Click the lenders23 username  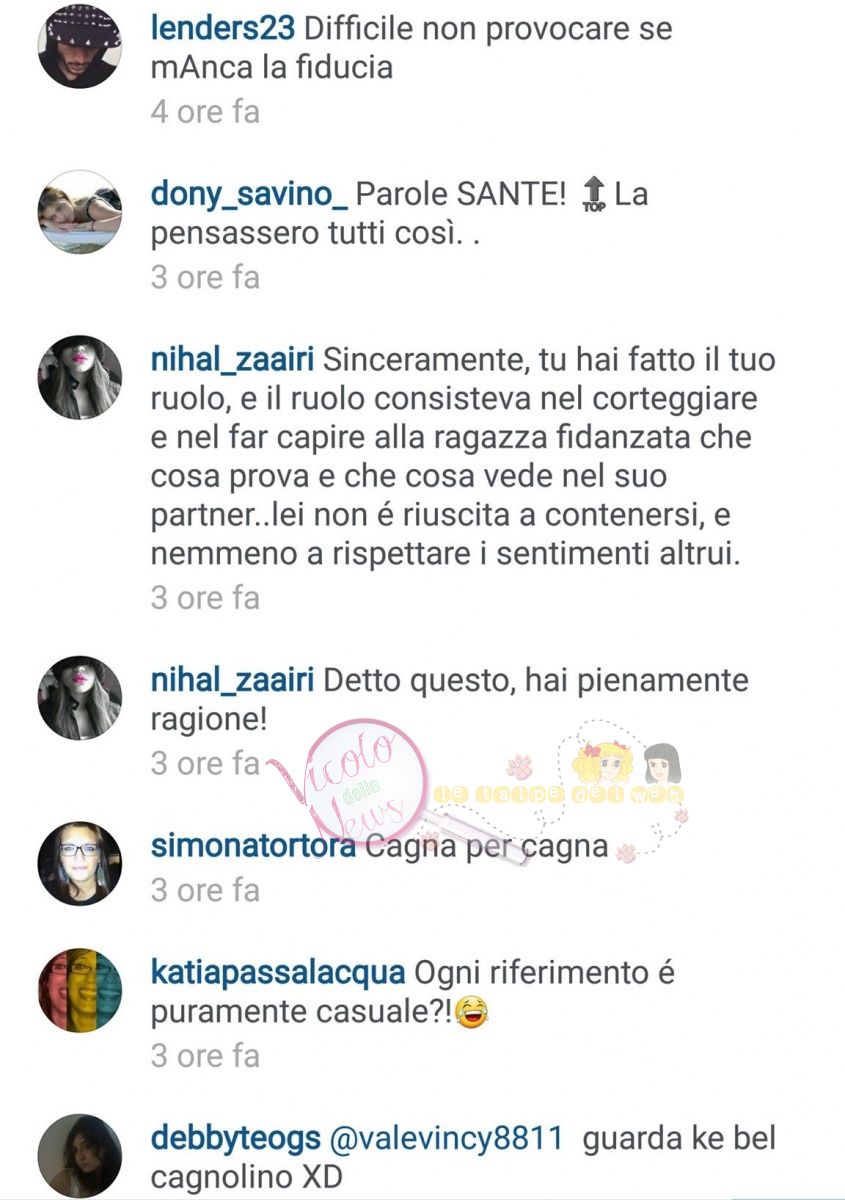pyautogui.click(x=222, y=29)
